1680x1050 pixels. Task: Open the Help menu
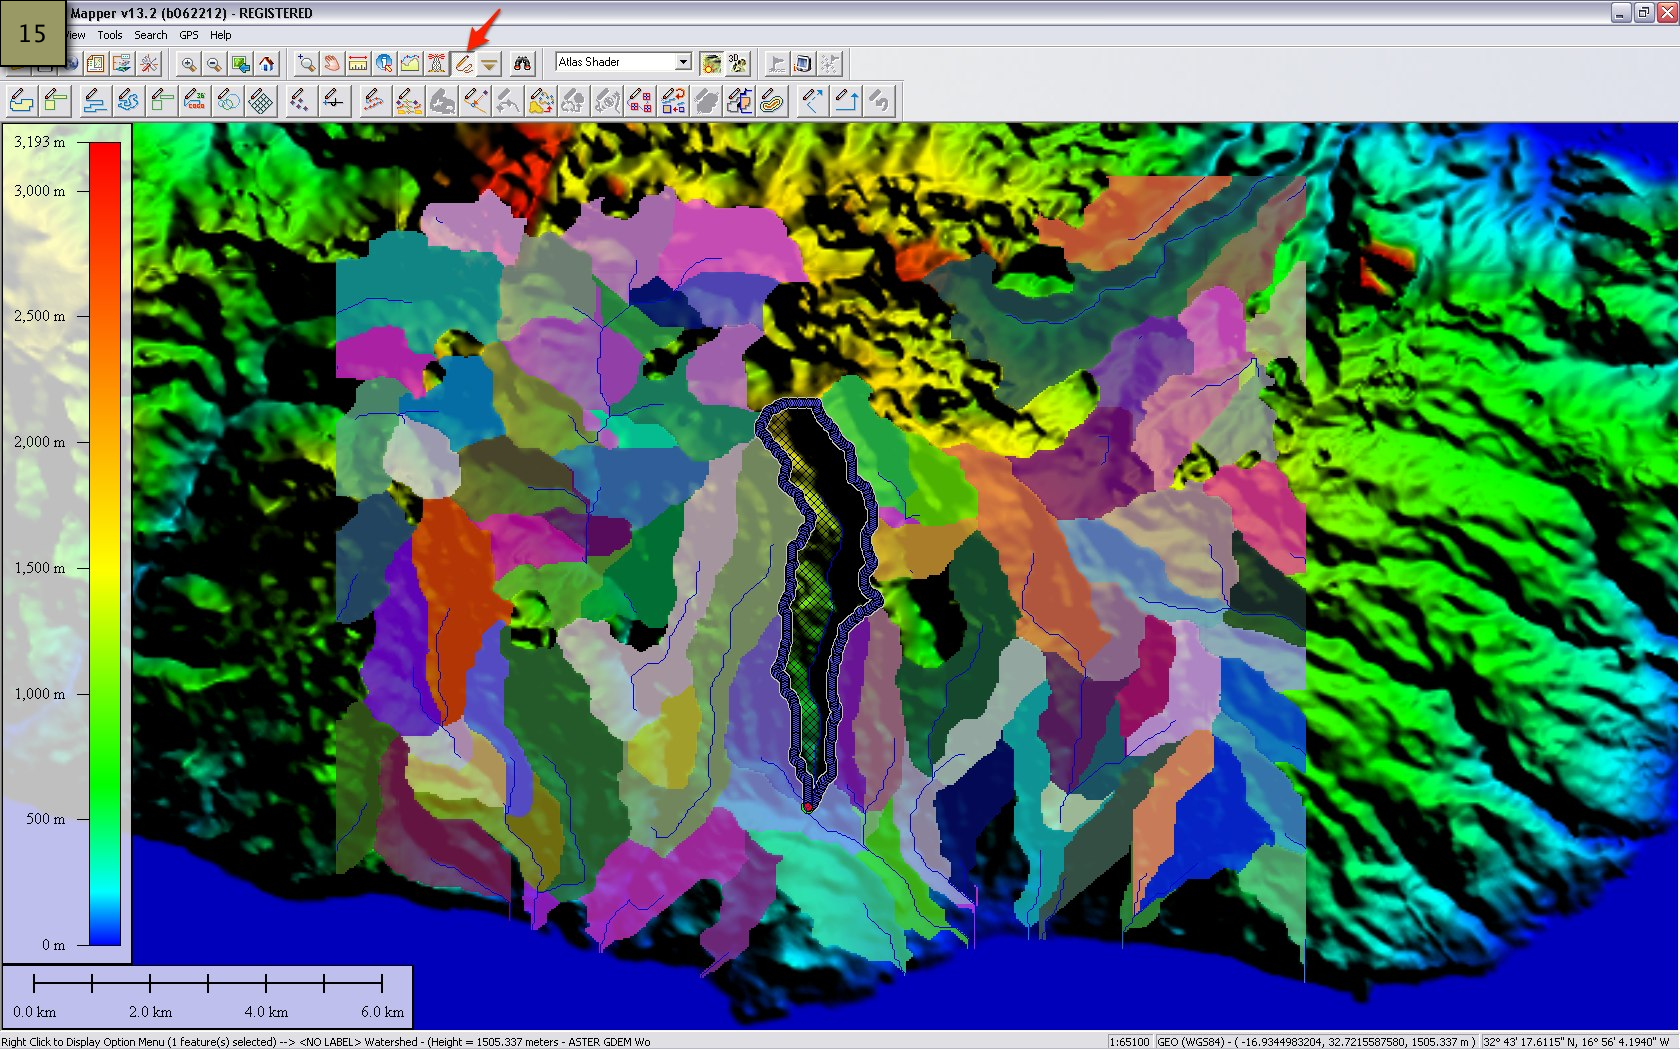220,35
